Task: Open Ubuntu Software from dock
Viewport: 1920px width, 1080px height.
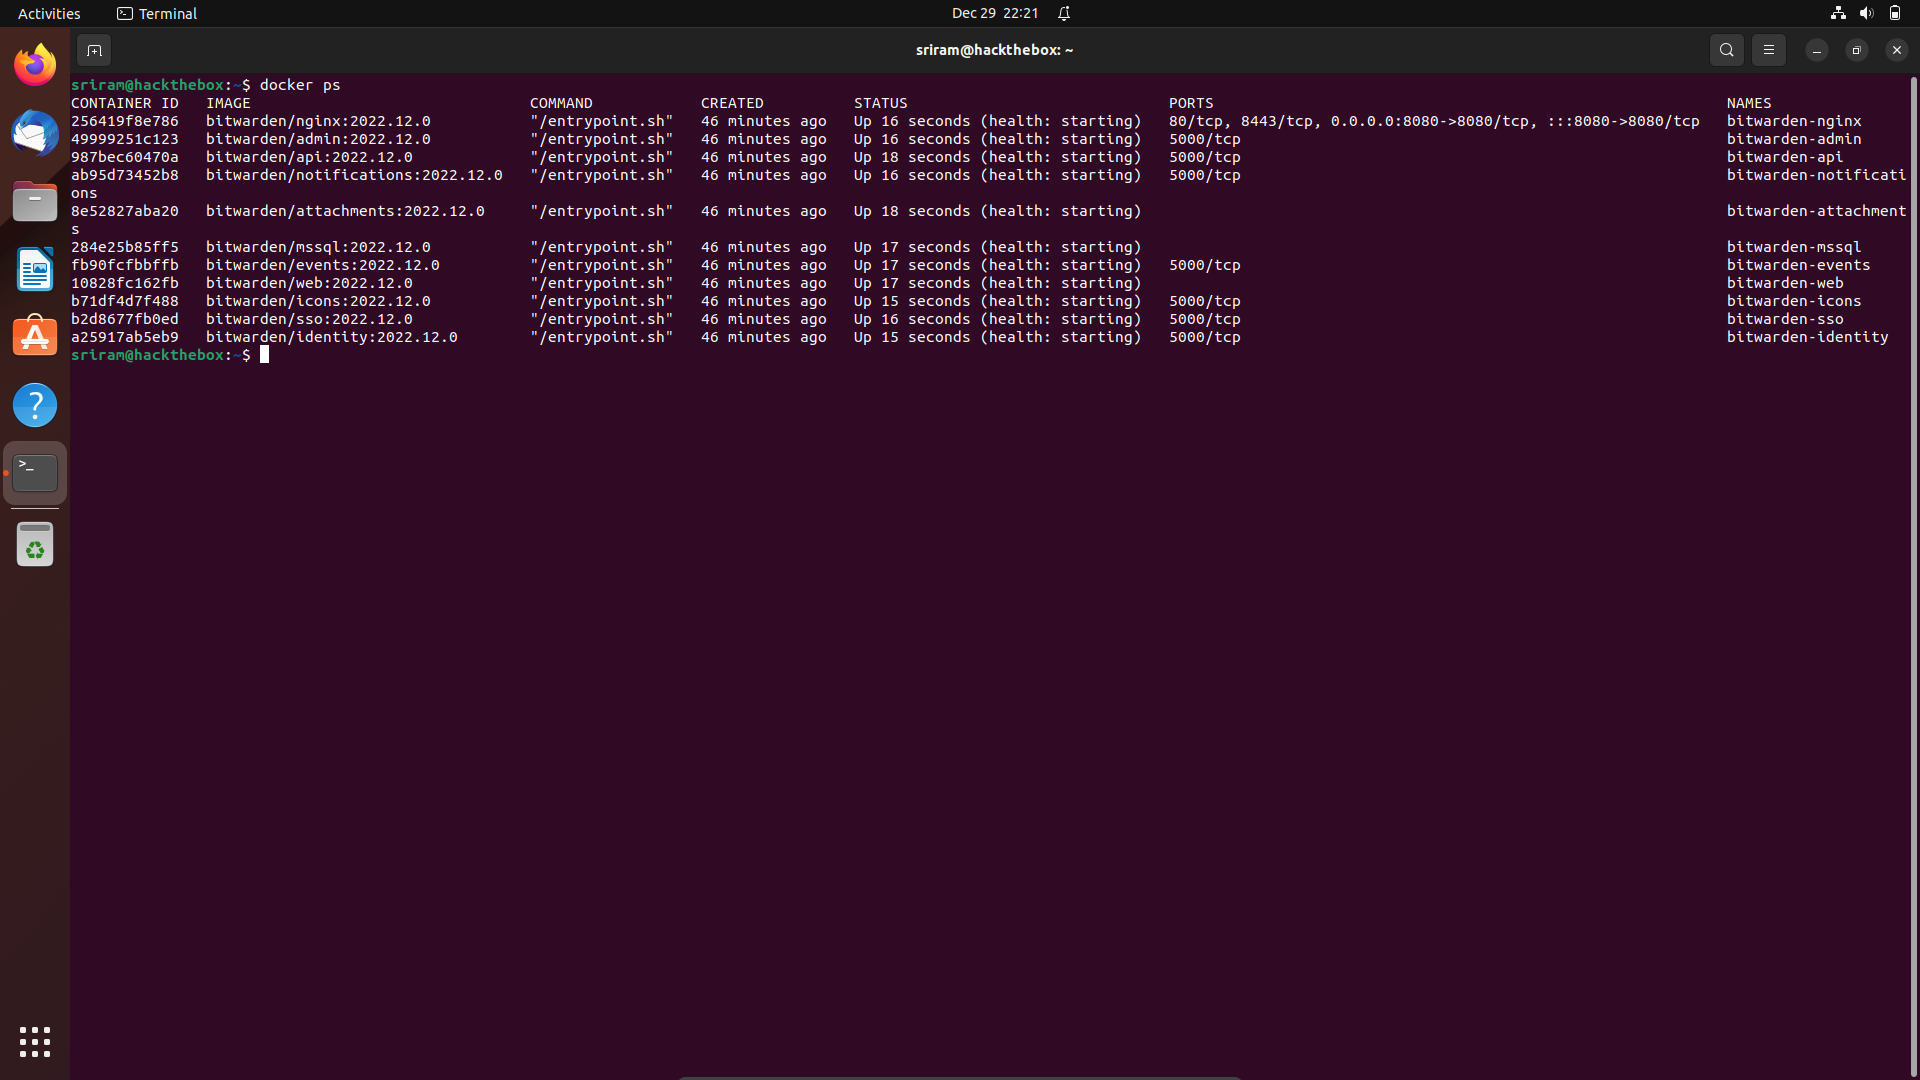Action: coord(35,337)
